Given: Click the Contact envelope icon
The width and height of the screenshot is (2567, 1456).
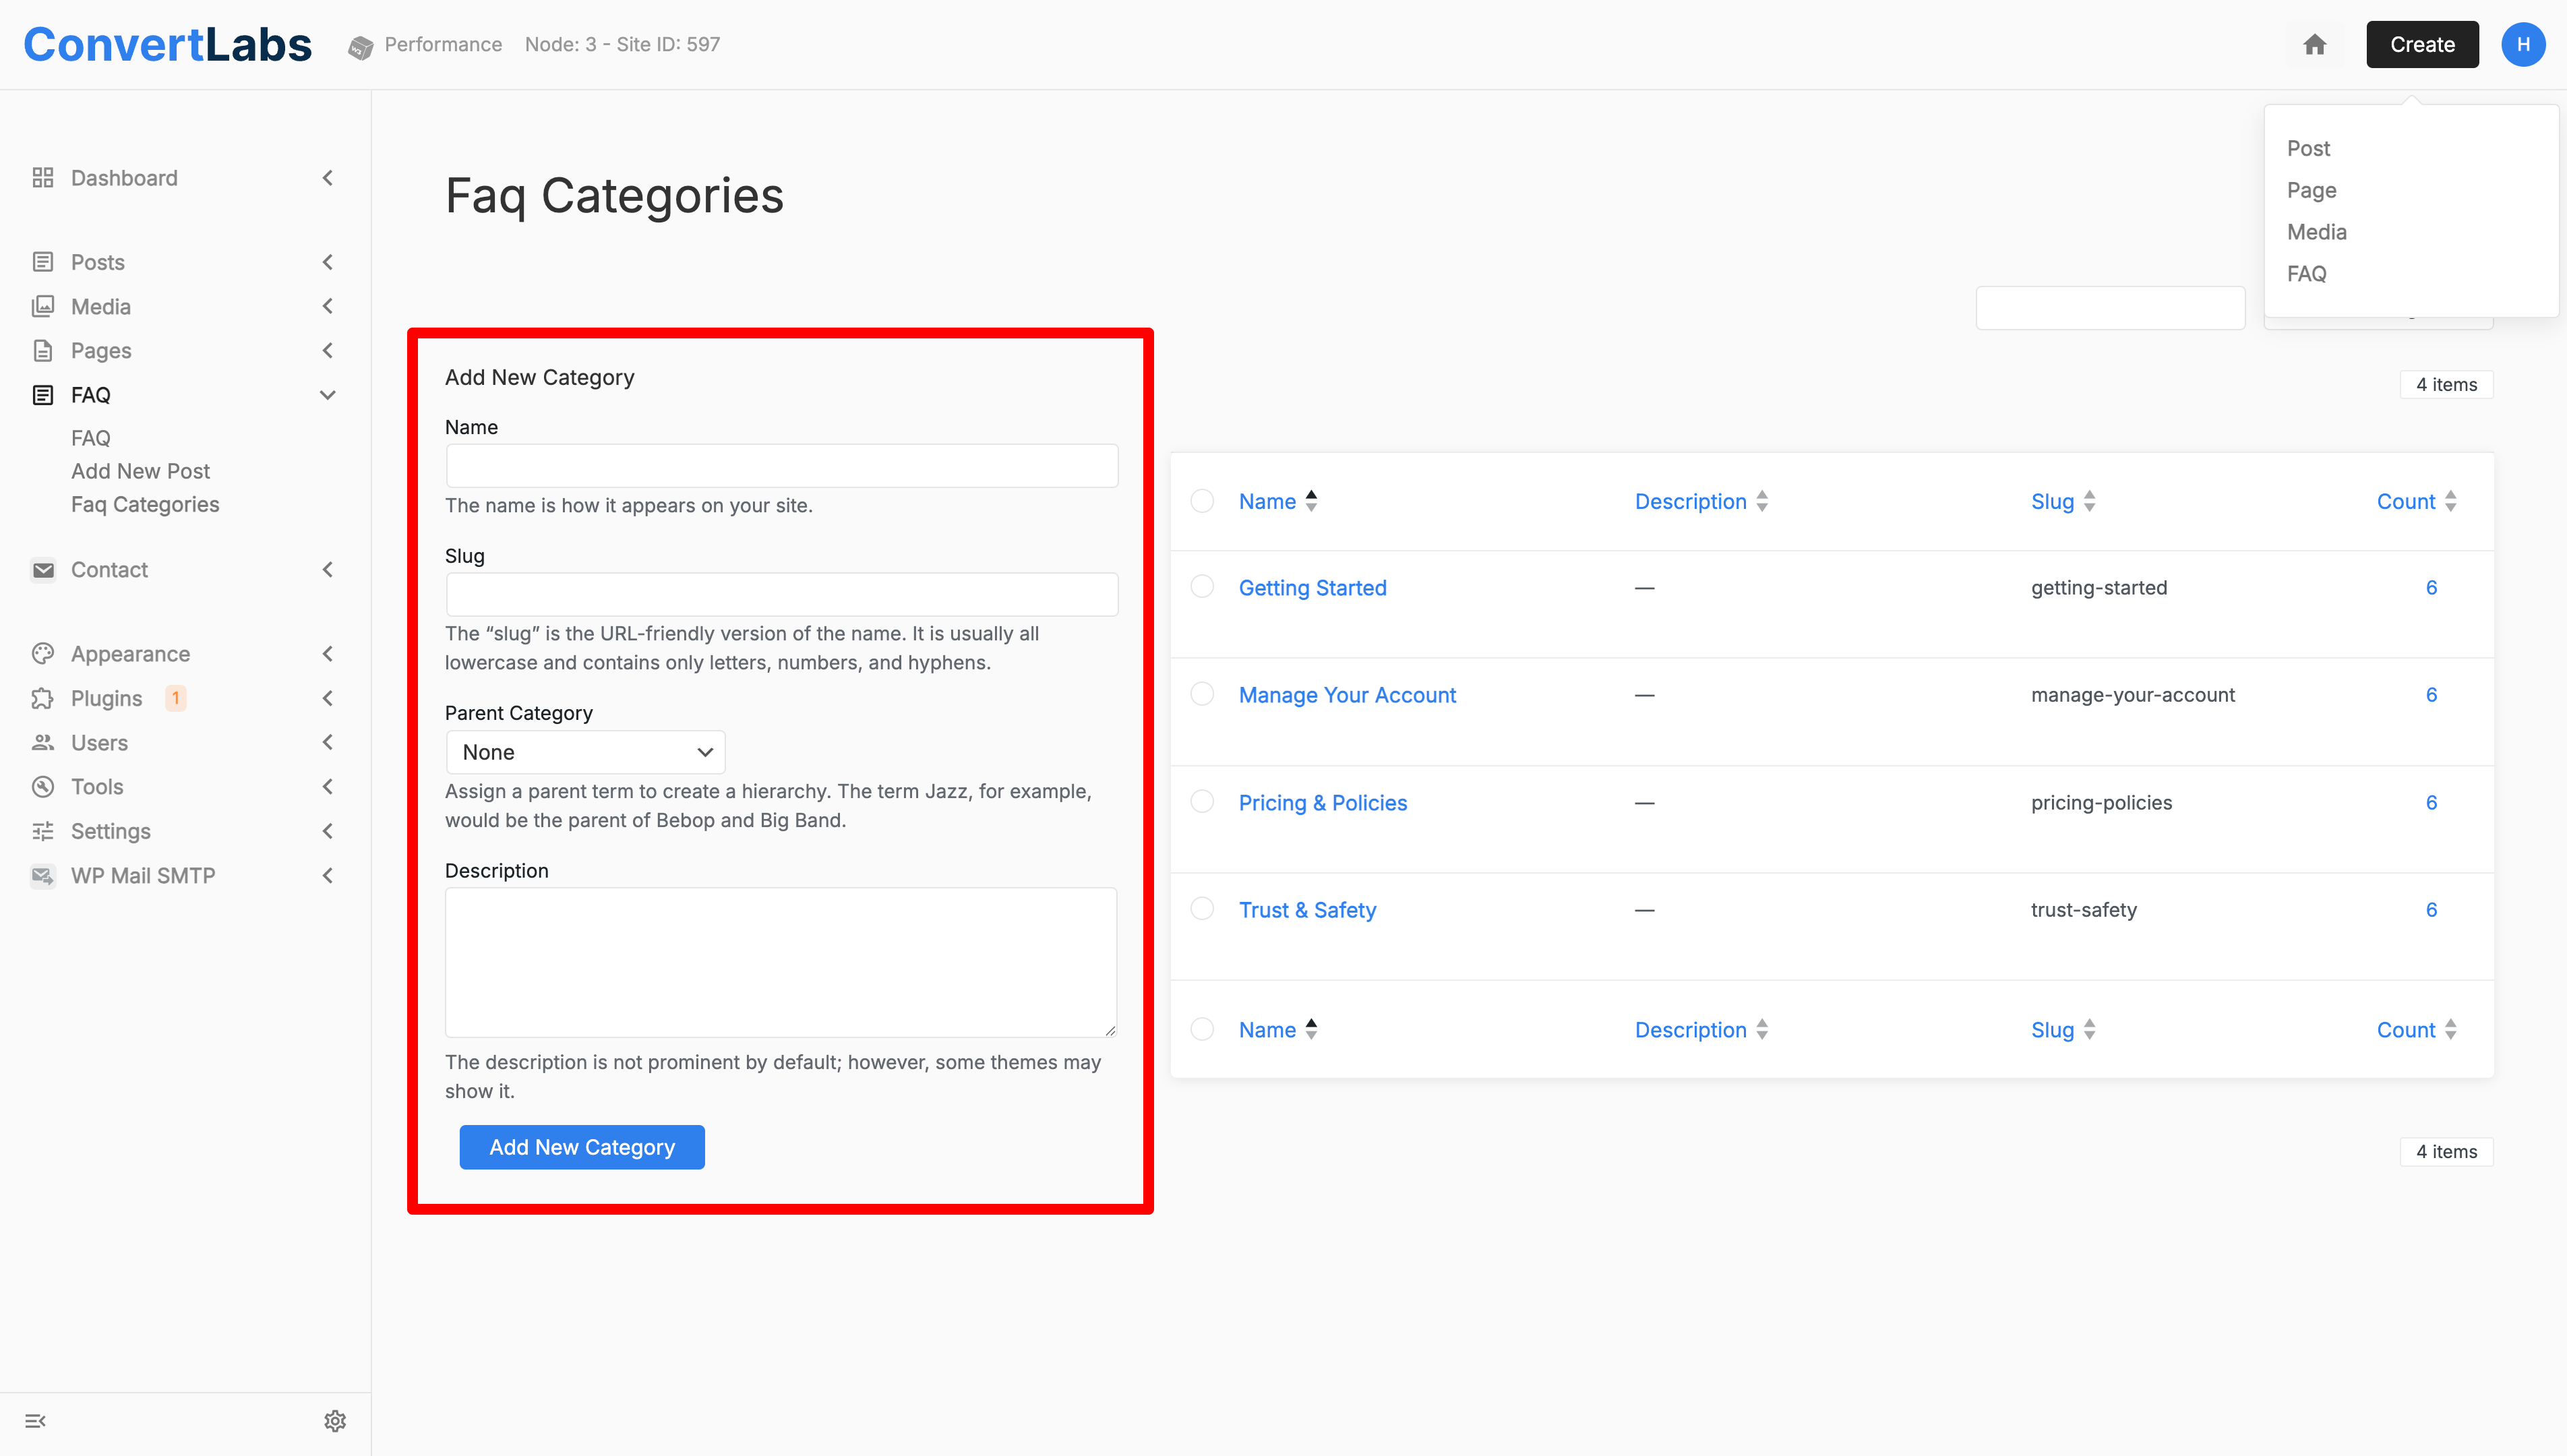Looking at the screenshot, I should click(x=42, y=570).
